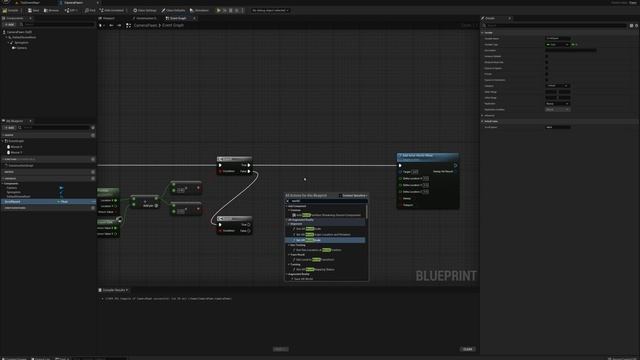Click Add in the My Blueprint panel

pos(9,128)
